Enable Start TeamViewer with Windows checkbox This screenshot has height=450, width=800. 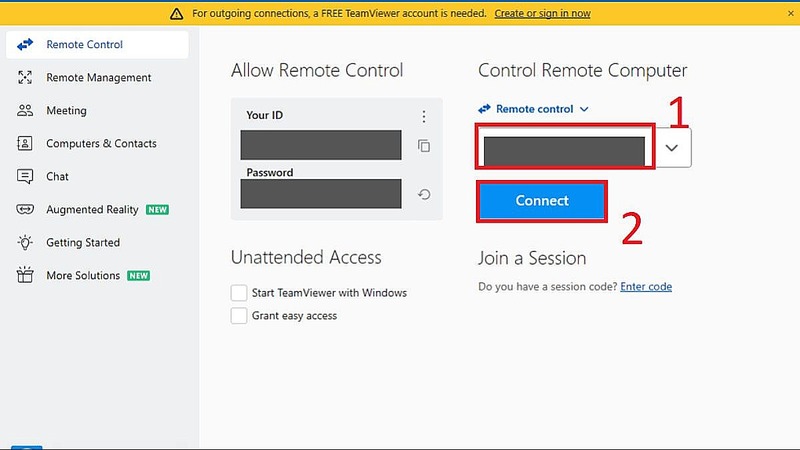(239, 293)
